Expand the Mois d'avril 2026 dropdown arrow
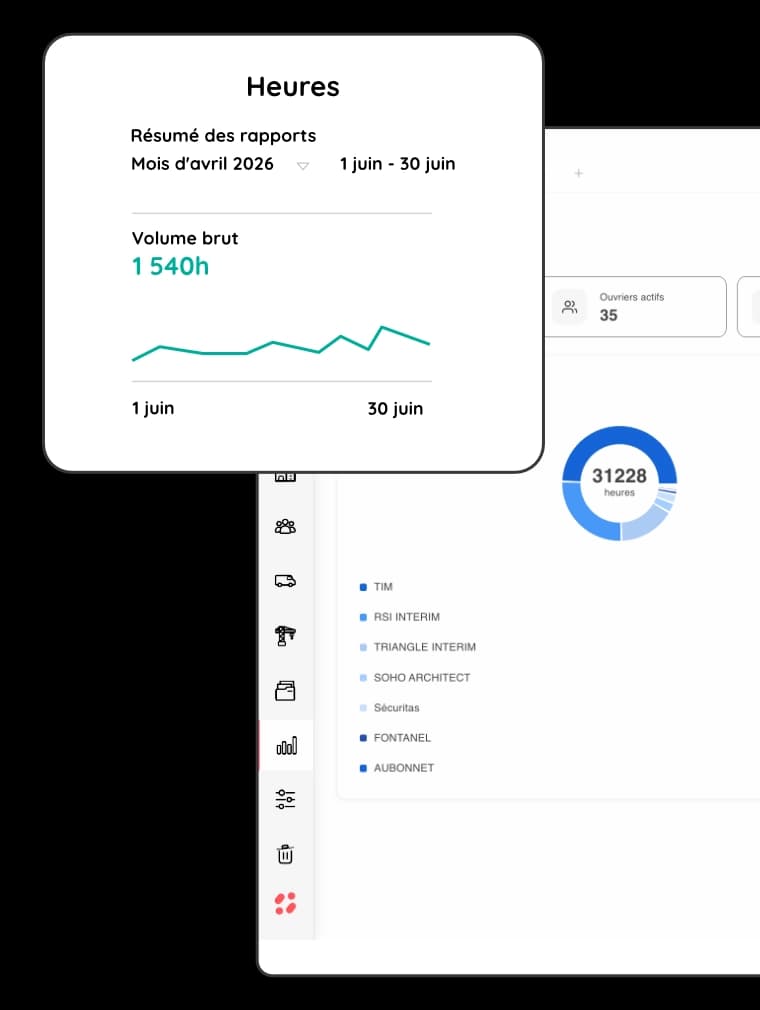The width and height of the screenshot is (760, 1010). [x=303, y=166]
